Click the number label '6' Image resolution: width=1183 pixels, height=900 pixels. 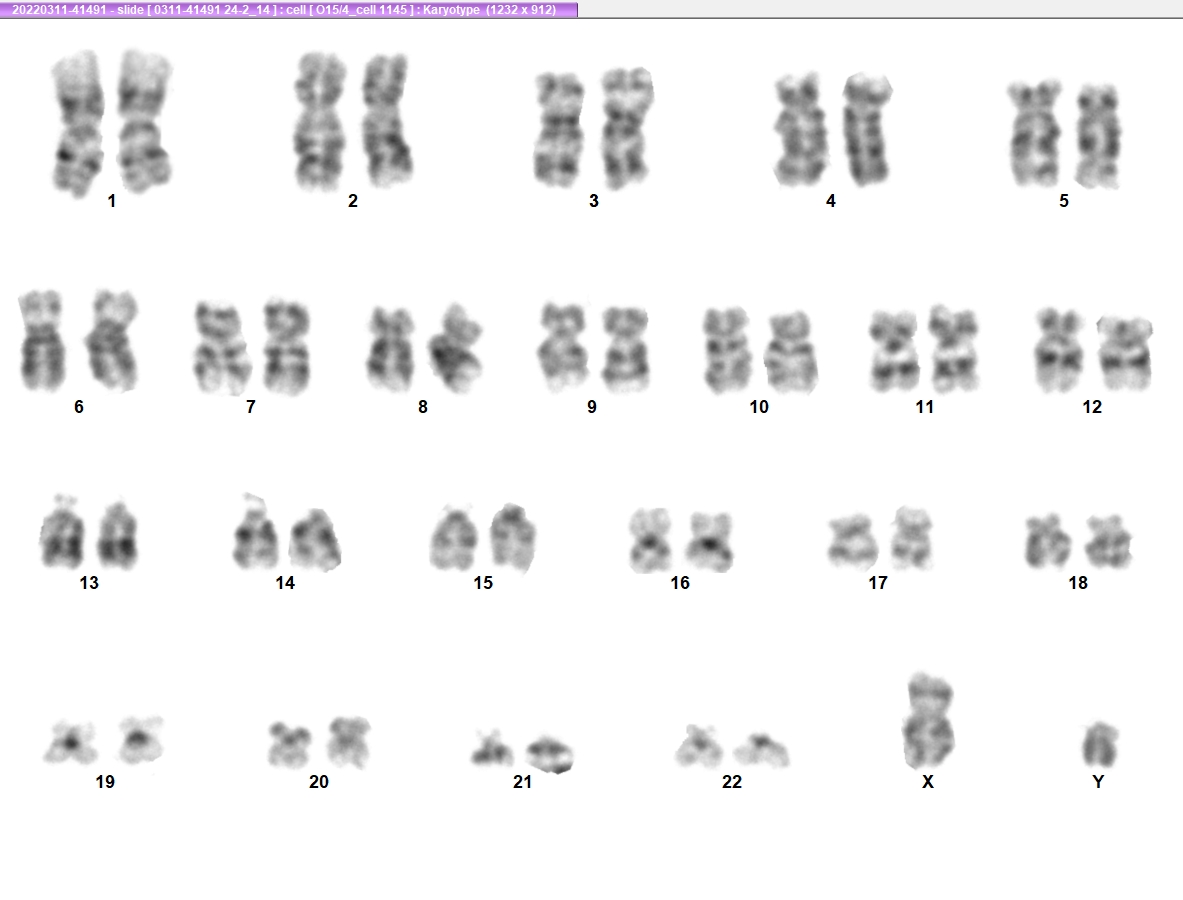pos(78,407)
